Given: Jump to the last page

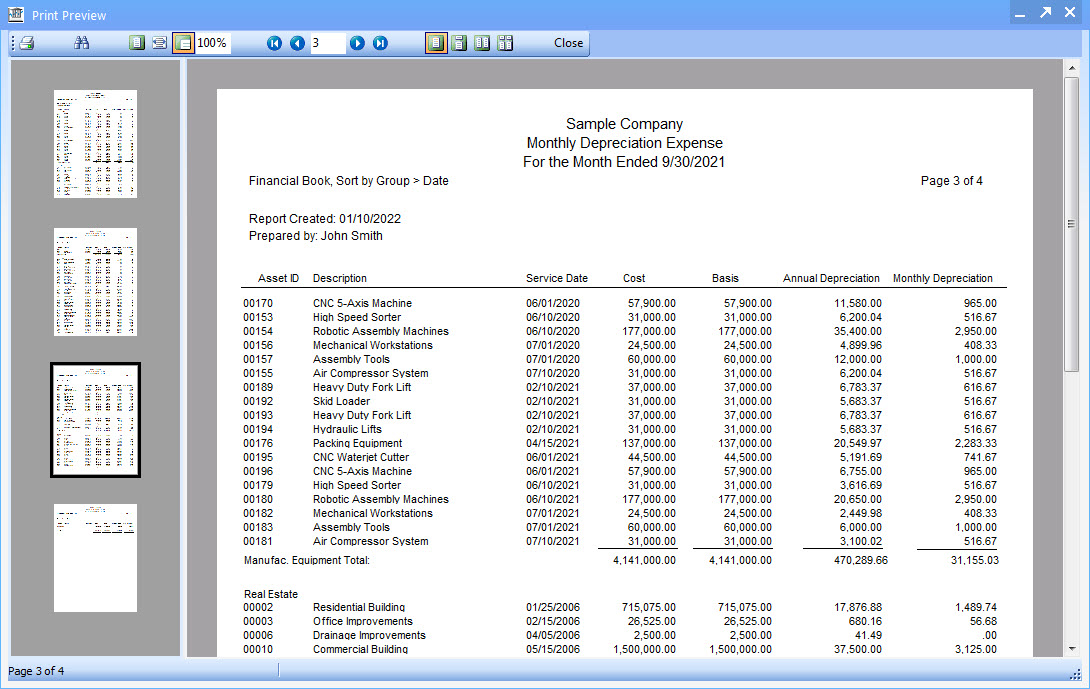Looking at the screenshot, I should coord(380,43).
